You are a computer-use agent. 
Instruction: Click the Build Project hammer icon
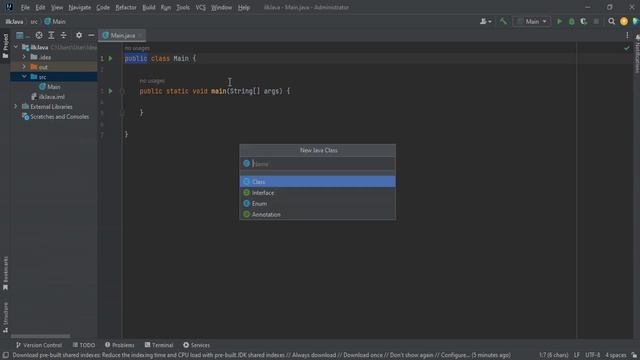pos(503,21)
